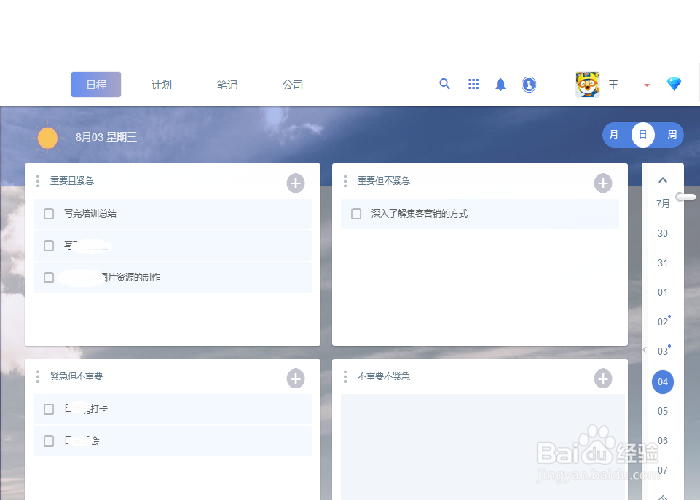Click the 紧急但不重要 panel title
700x500 pixels.
pos(76,376)
